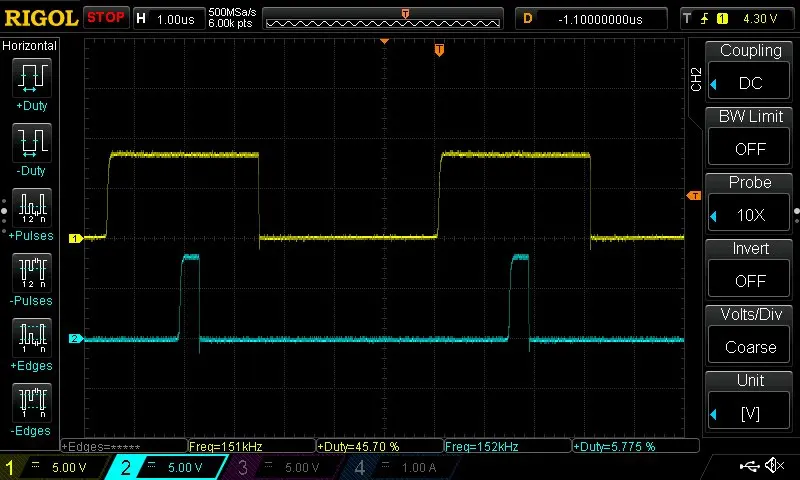Select the active channel 2 tab

166,467
